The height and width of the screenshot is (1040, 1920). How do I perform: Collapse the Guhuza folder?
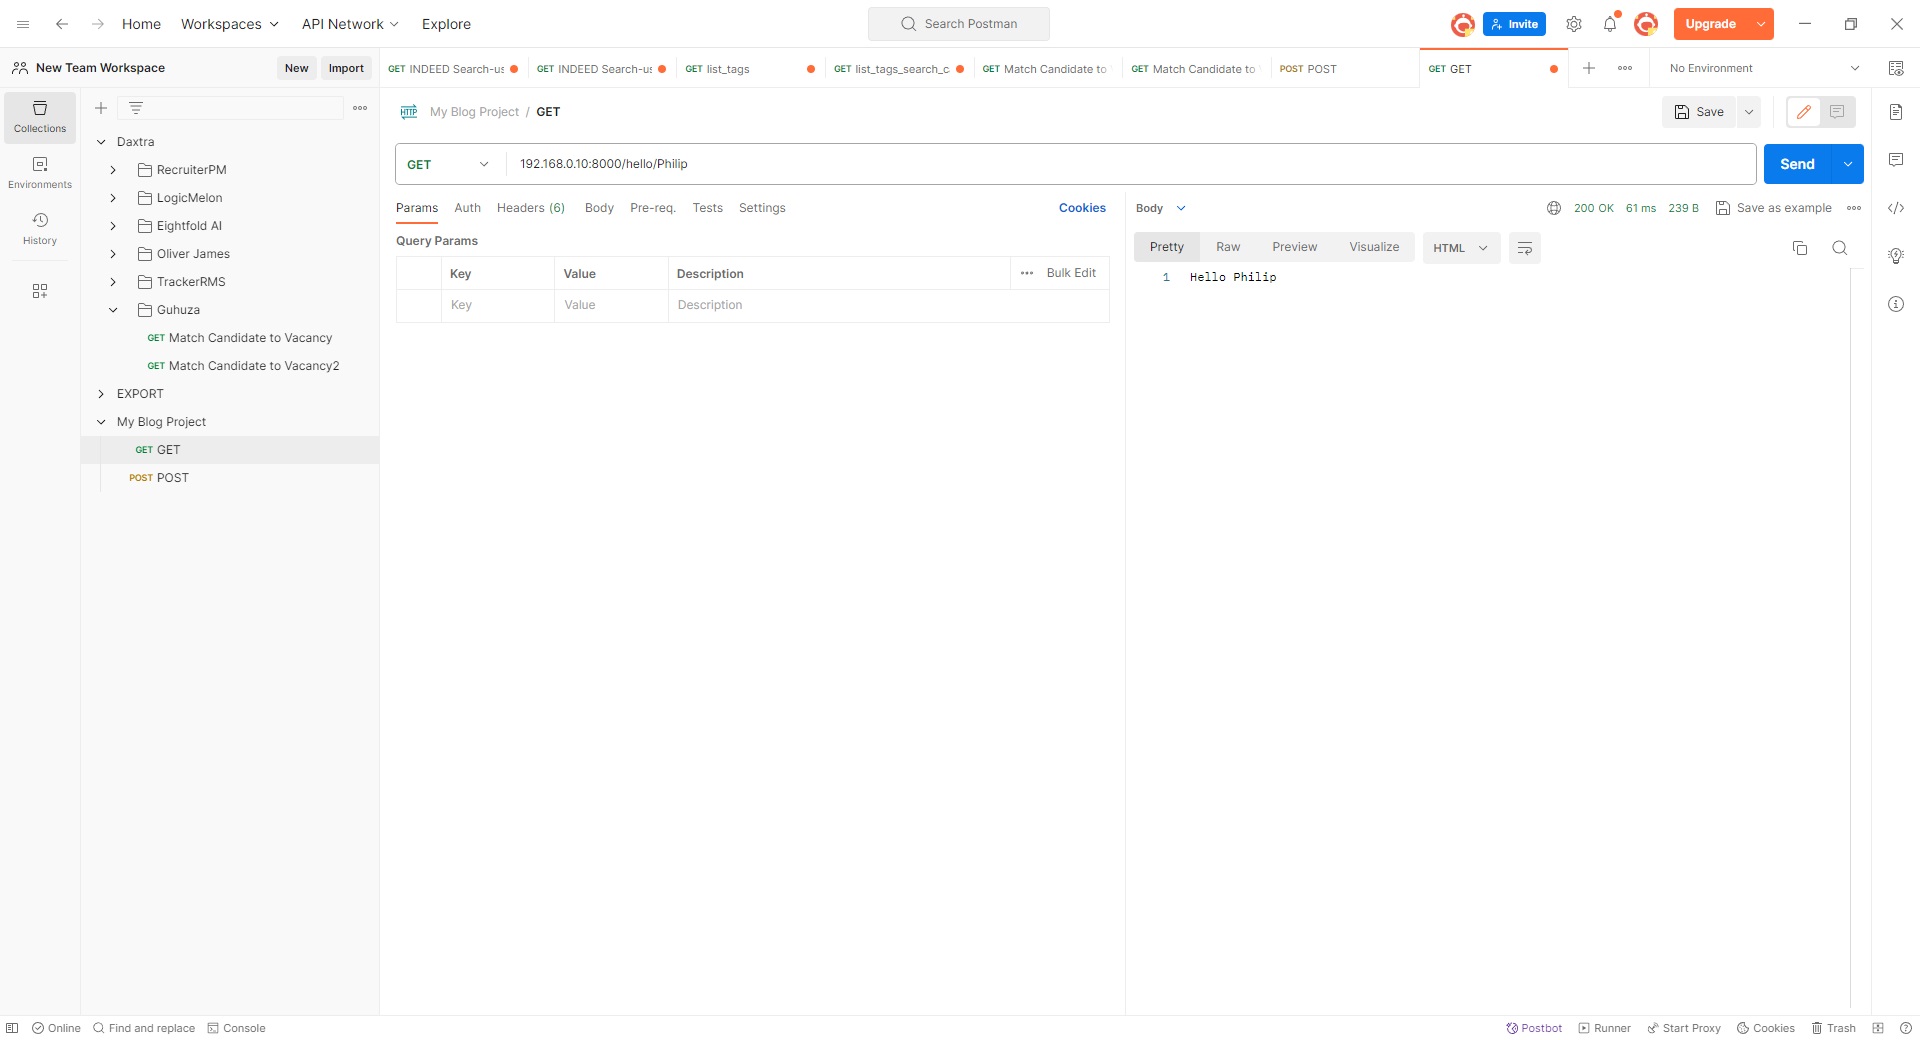[113, 310]
